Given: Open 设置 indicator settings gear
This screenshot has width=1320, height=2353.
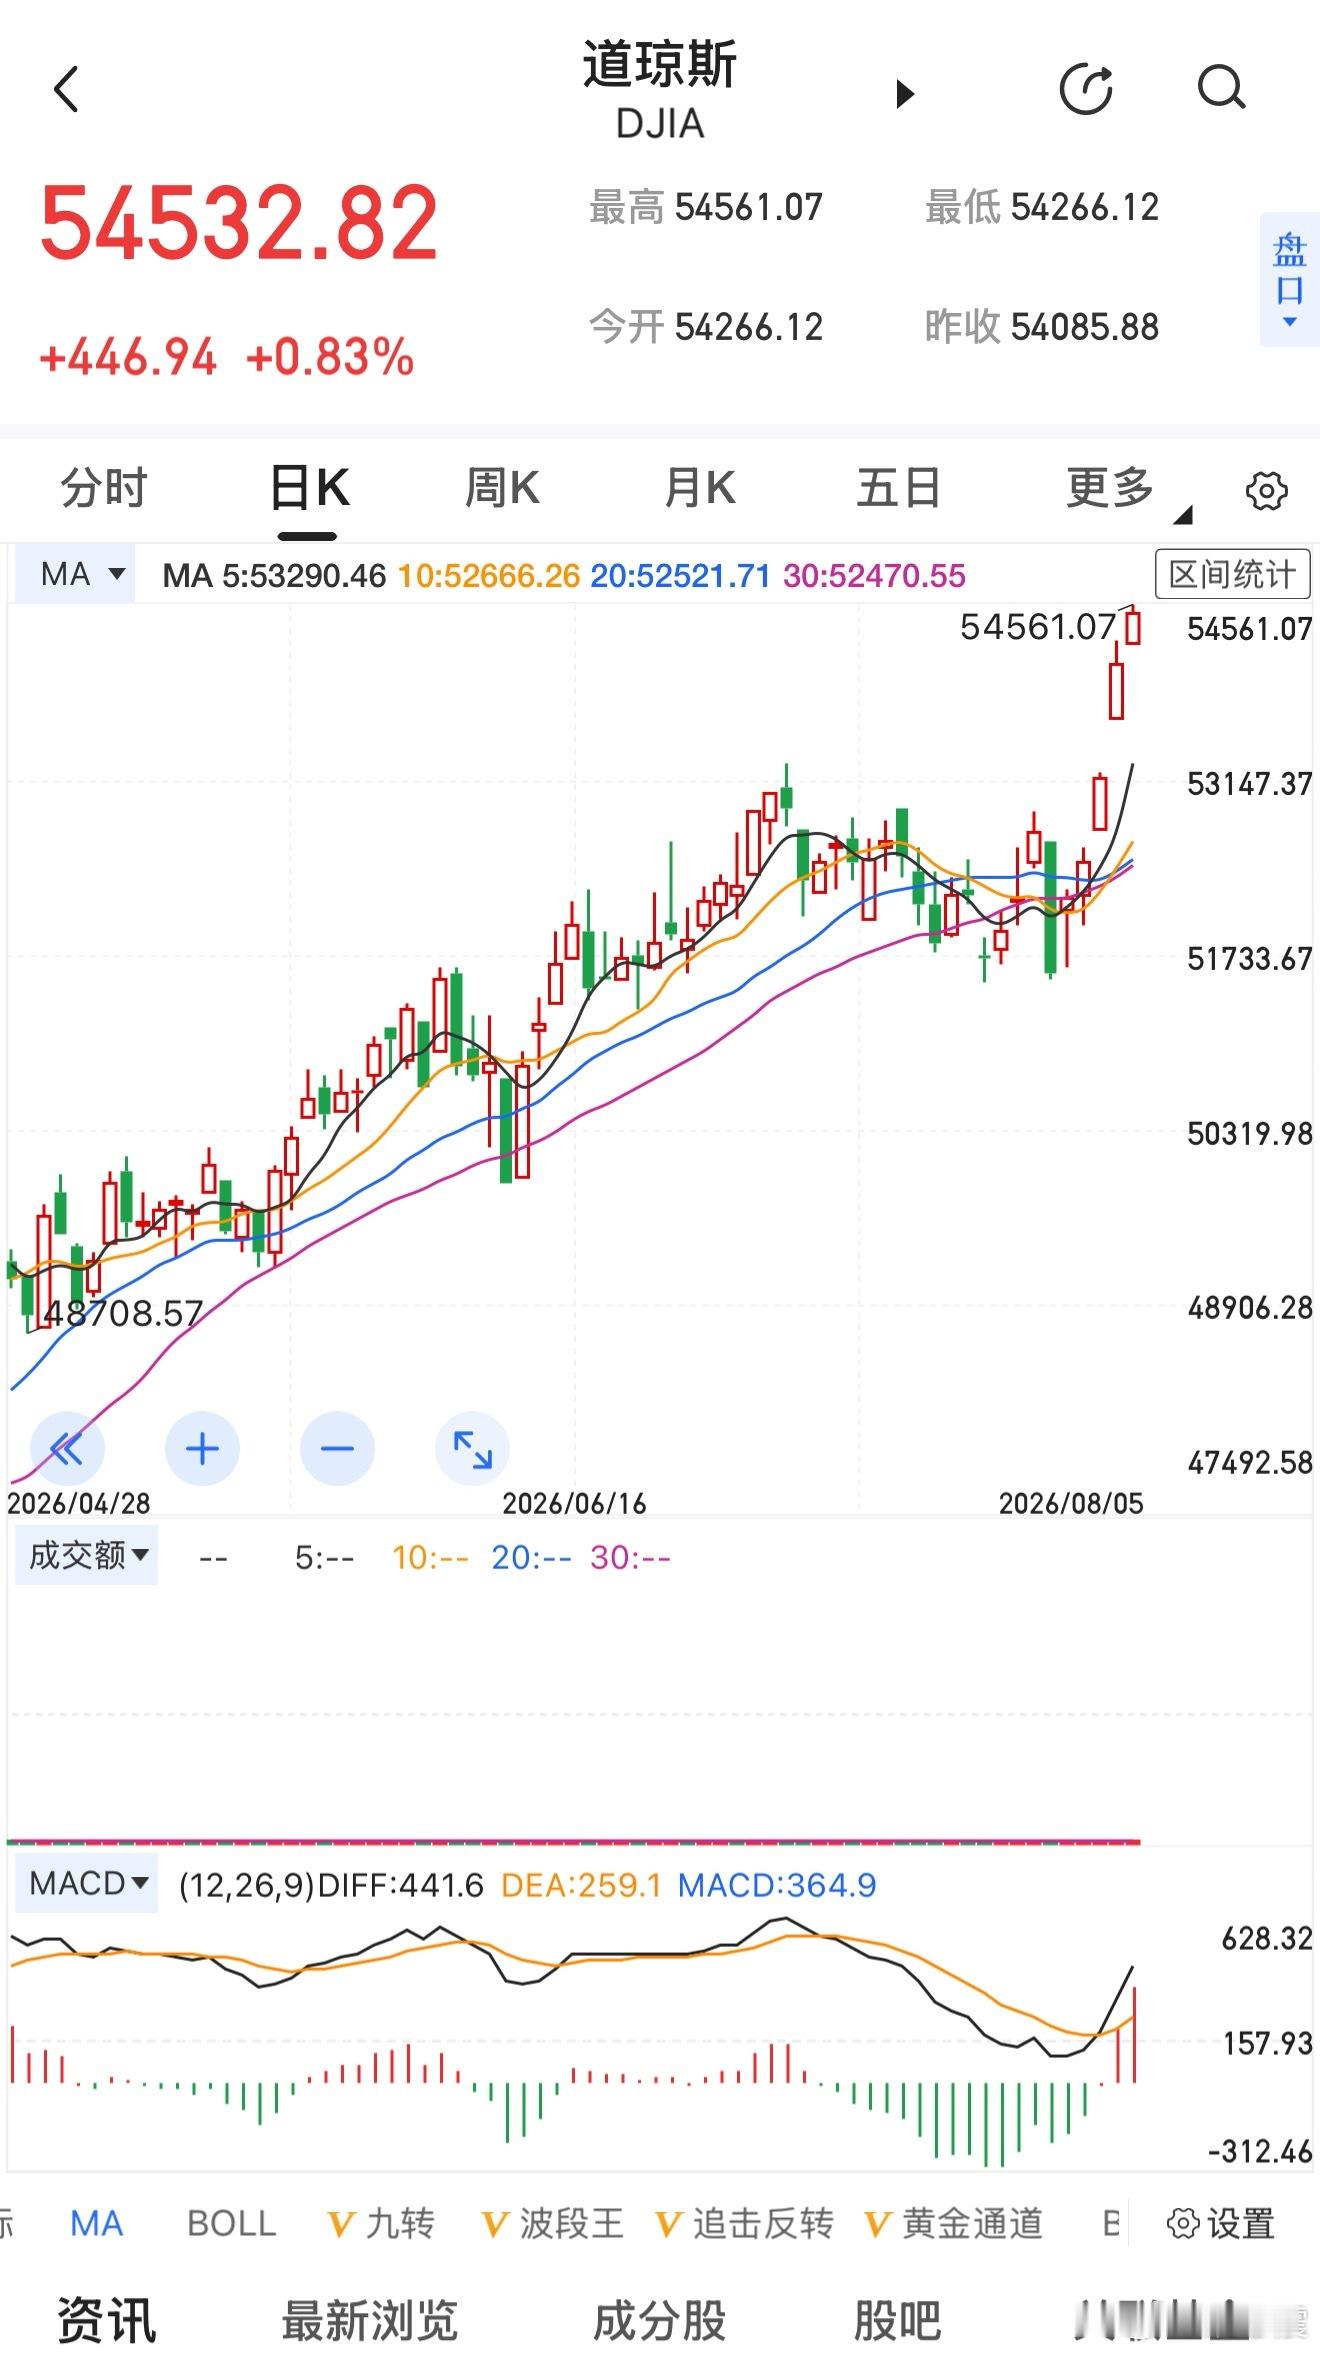Looking at the screenshot, I should pyautogui.click(x=1221, y=2223).
